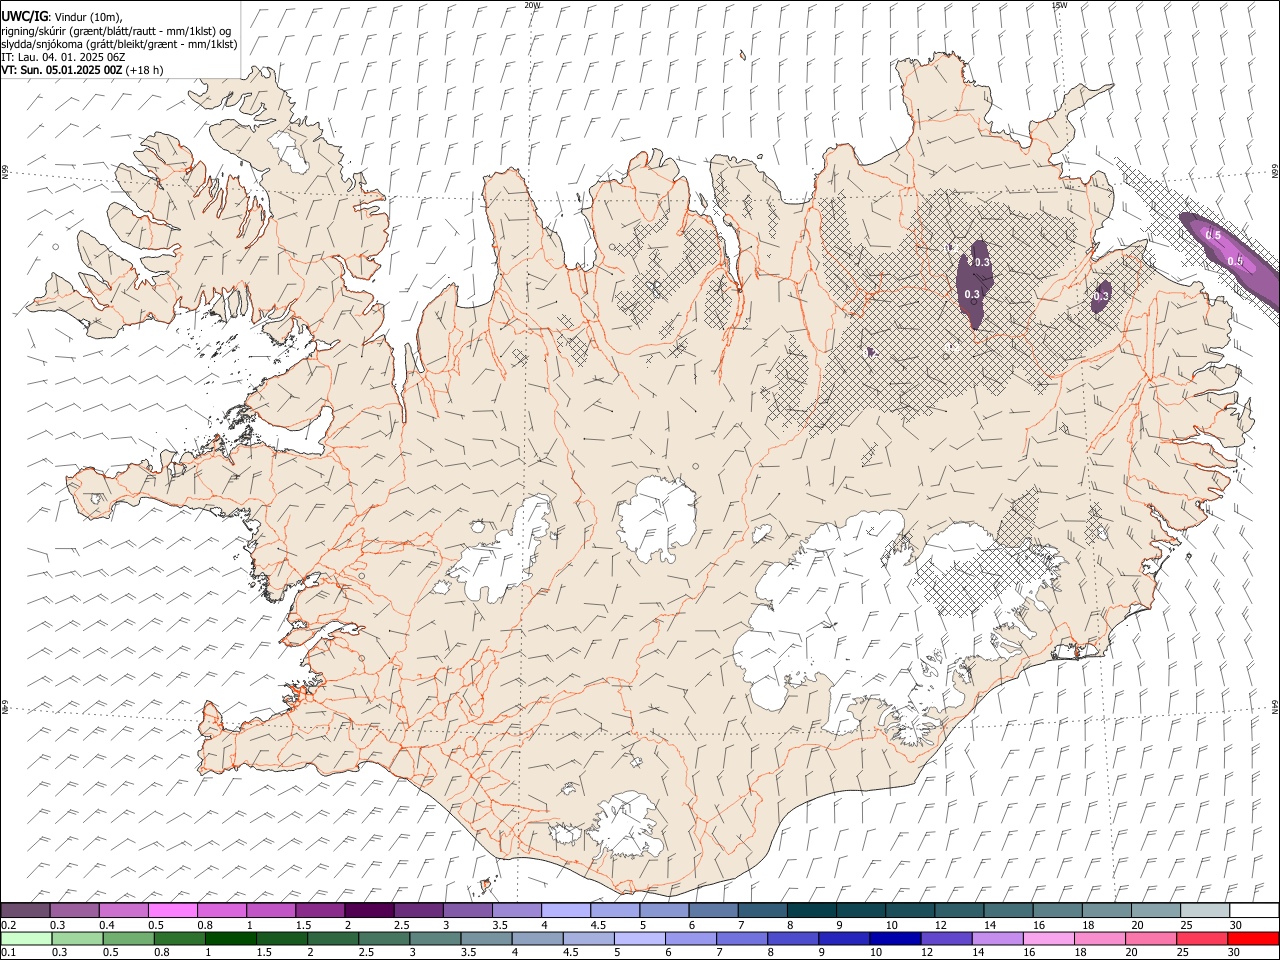Pick the medium green 0.5 swatch in lower scale
1280x960 pixels.
pyautogui.click(x=129, y=938)
